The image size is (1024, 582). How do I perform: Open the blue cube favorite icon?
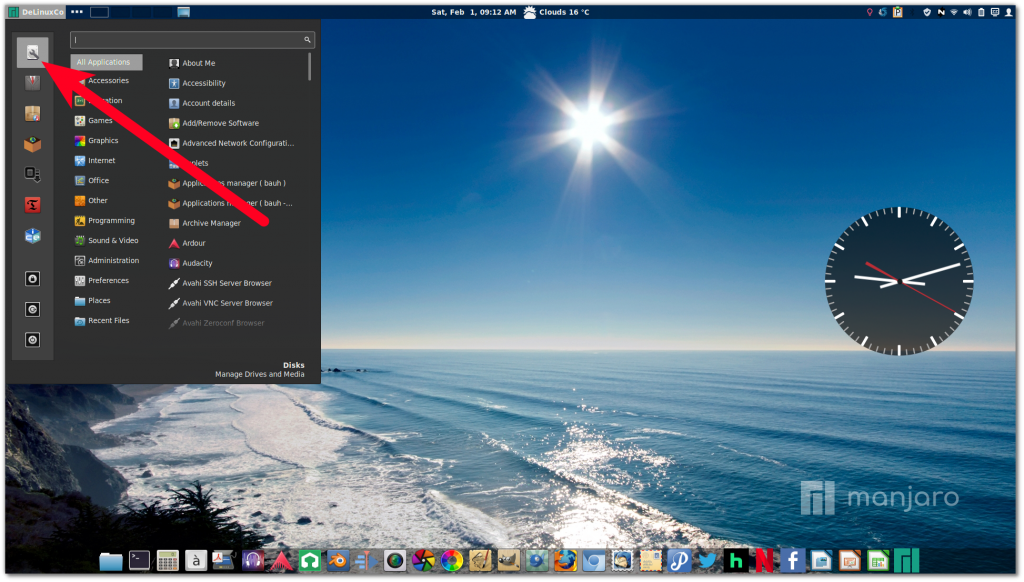32,236
